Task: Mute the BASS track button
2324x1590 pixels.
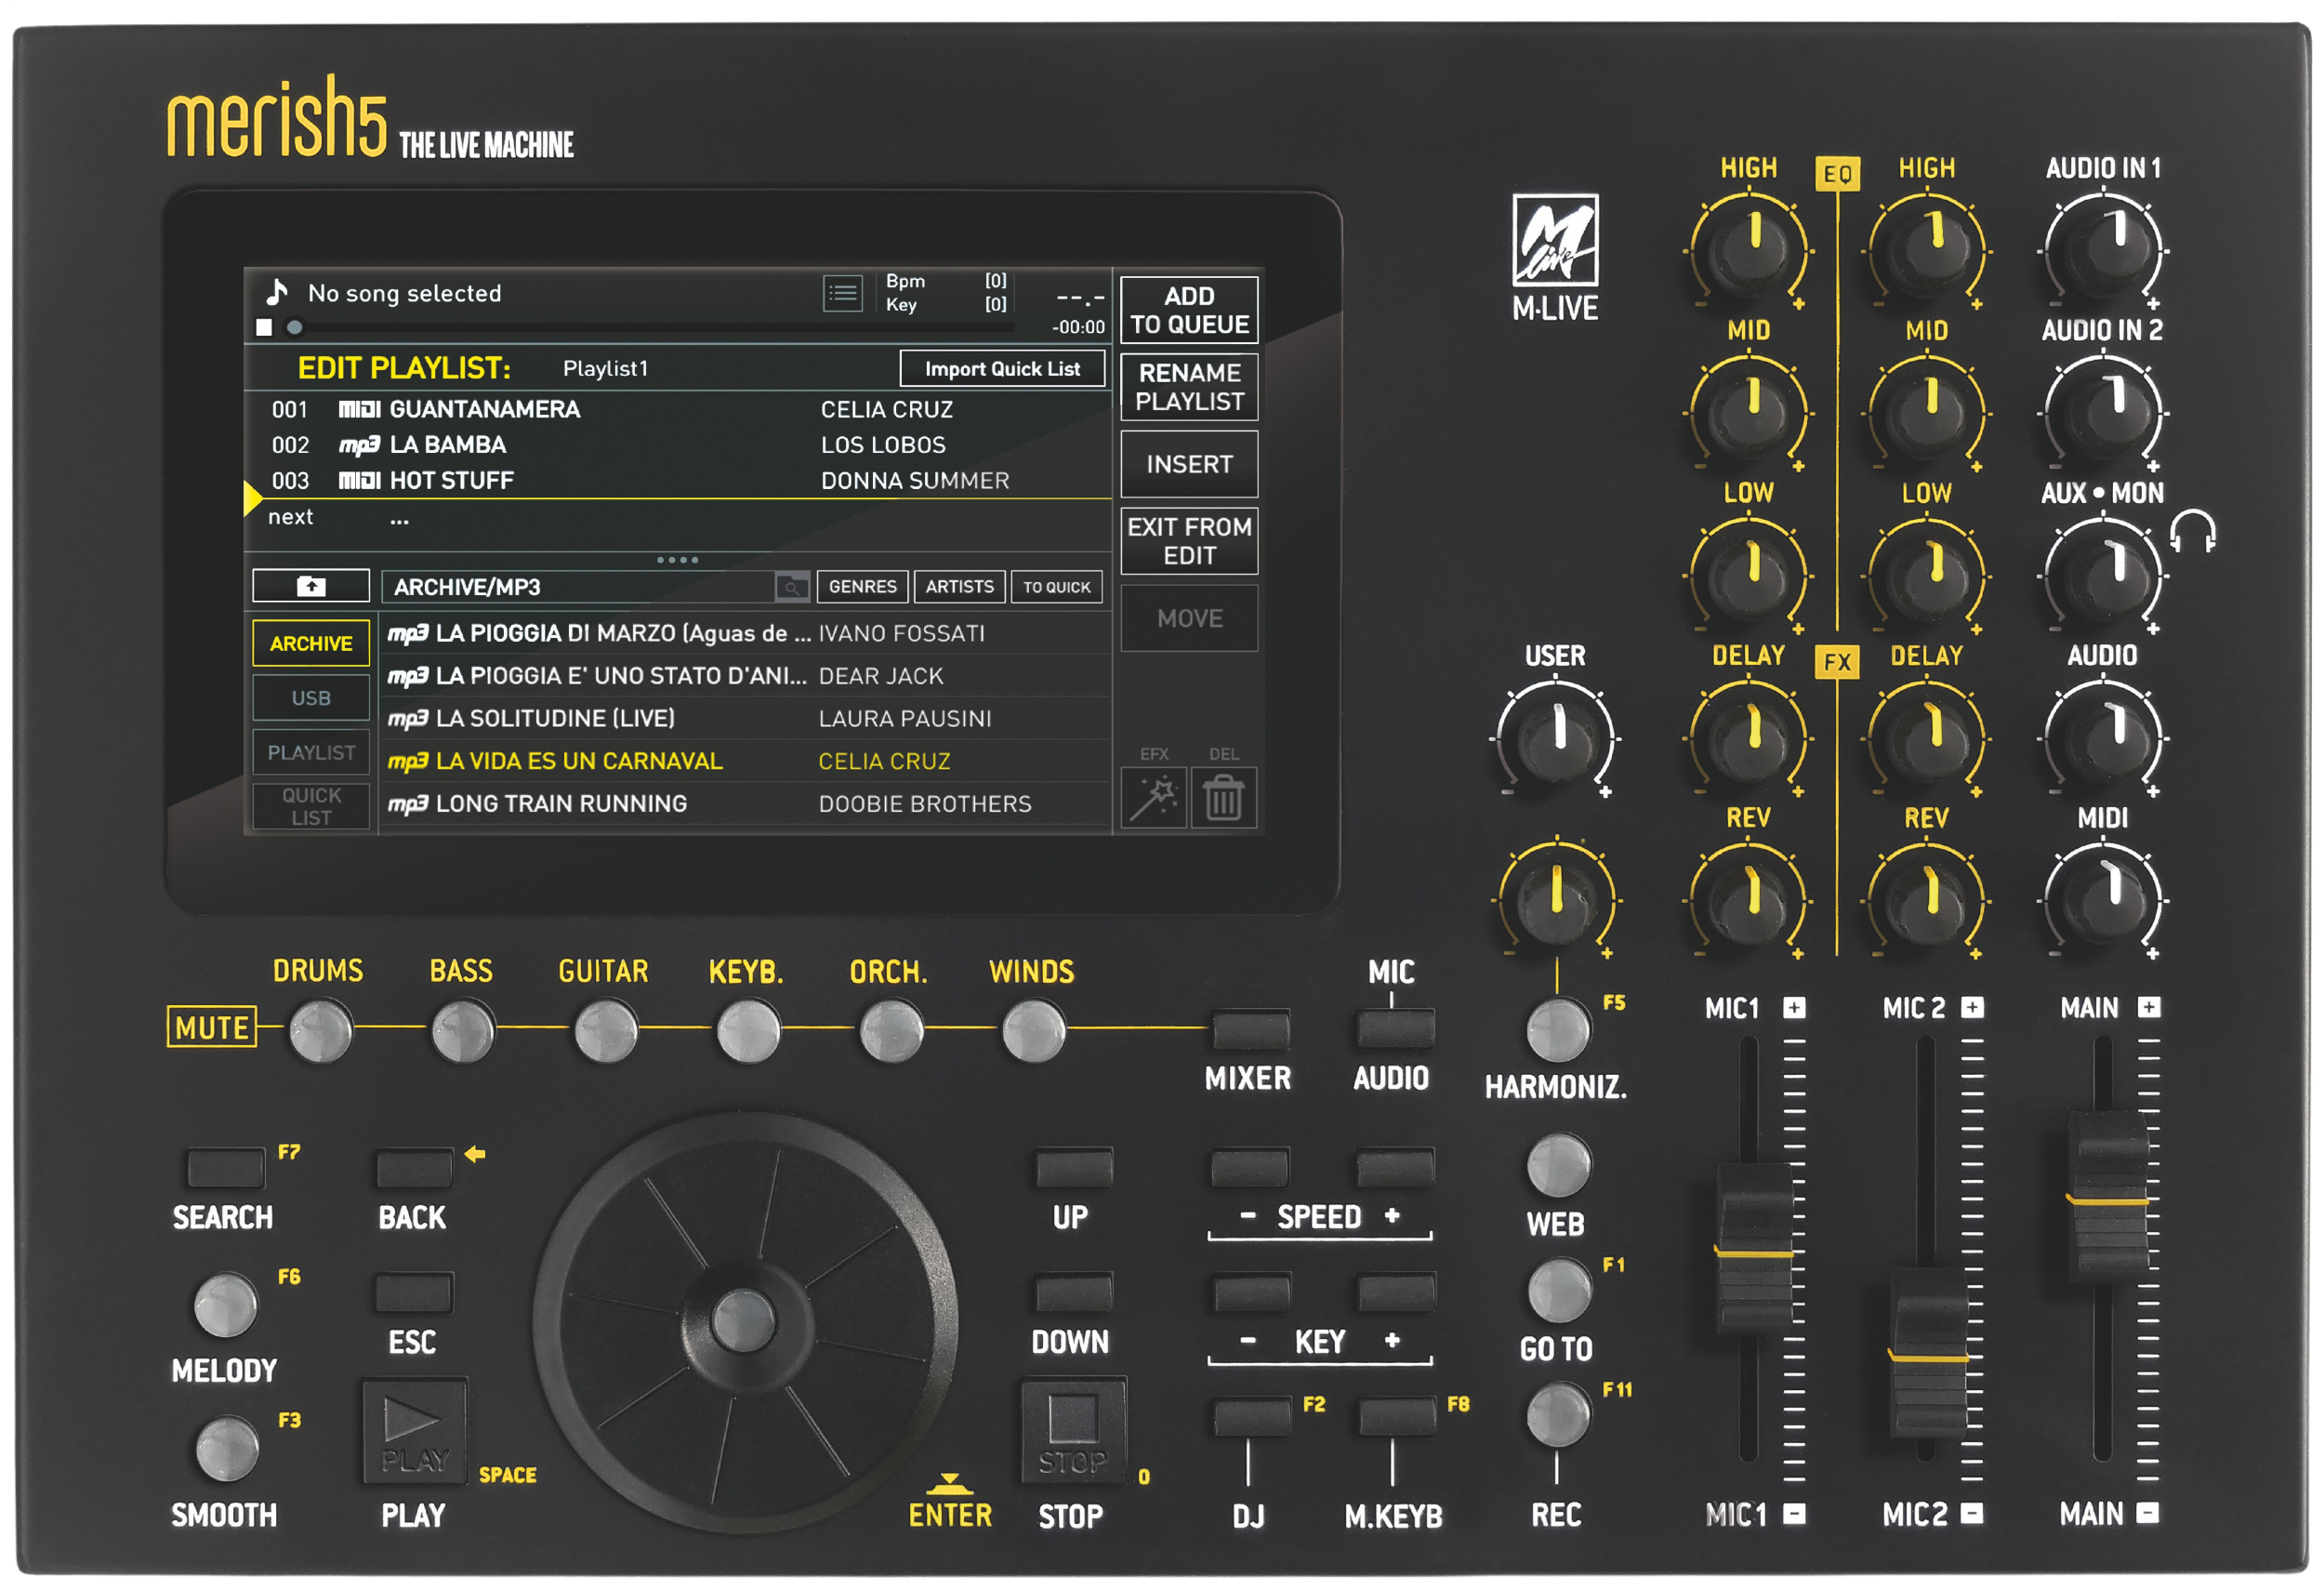Action: 463,1030
